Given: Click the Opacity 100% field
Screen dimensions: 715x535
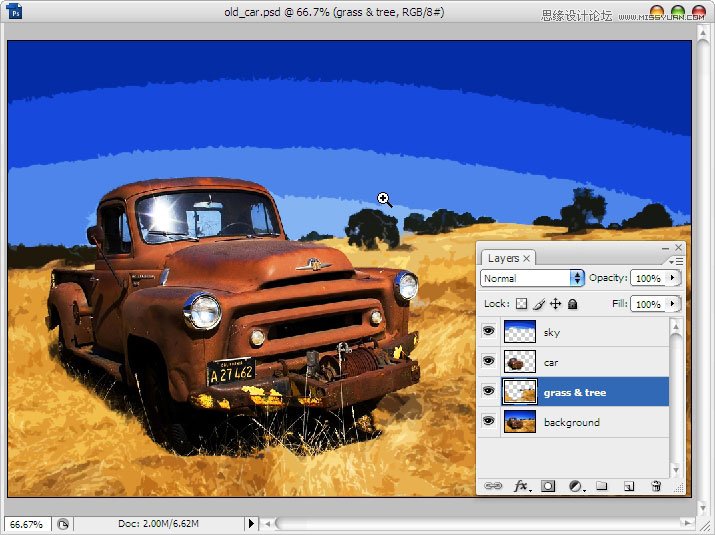Looking at the screenshot, I should click(649, 278).
